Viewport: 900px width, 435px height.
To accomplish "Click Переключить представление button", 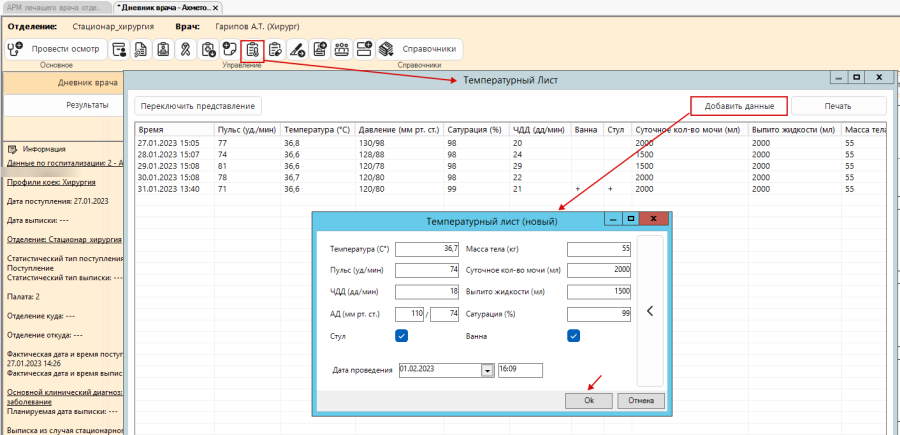I will pos(198,106).
